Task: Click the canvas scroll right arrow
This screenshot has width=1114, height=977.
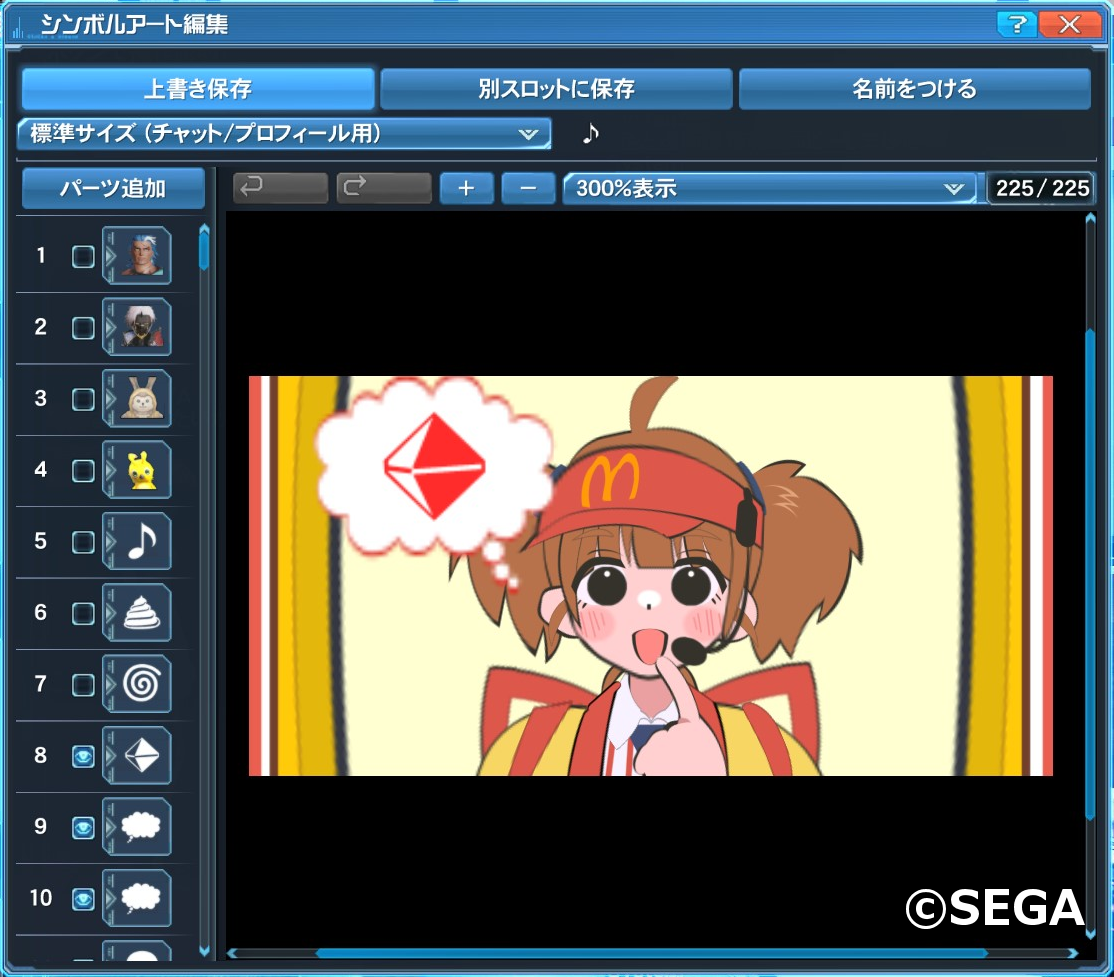Action: (1073, 953)
